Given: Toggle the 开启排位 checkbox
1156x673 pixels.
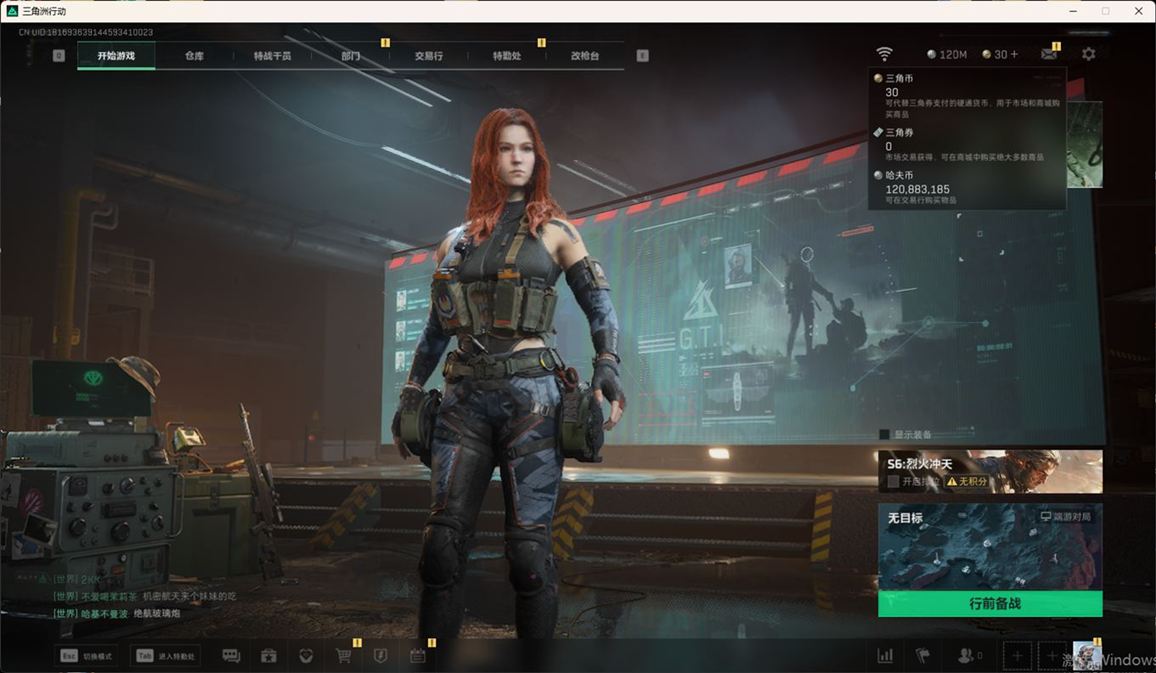Looking at the screenshot, I should [893, 482].
